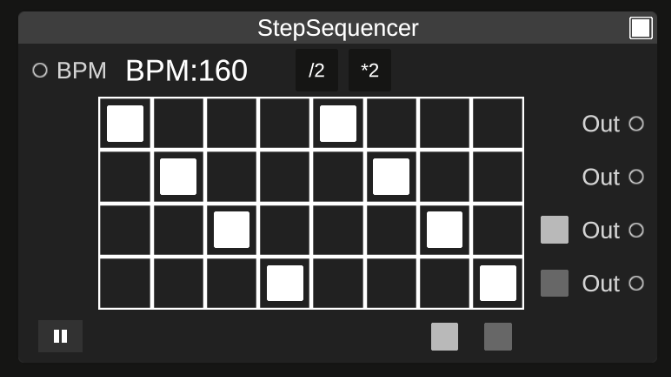Enable the empty eighth step in row one
This screenshot has width=671, height=377.
[498, 124]
